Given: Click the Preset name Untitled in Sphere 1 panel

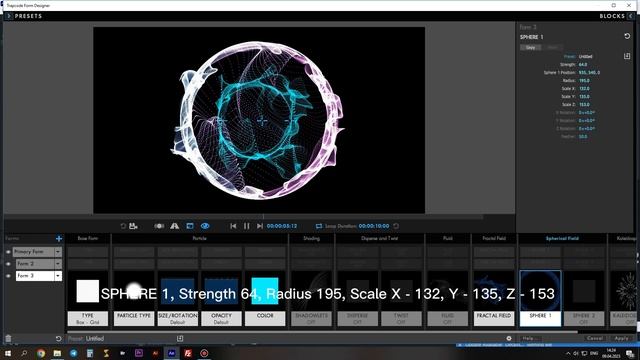Looking at the screenshot, I should click(585, 56).
